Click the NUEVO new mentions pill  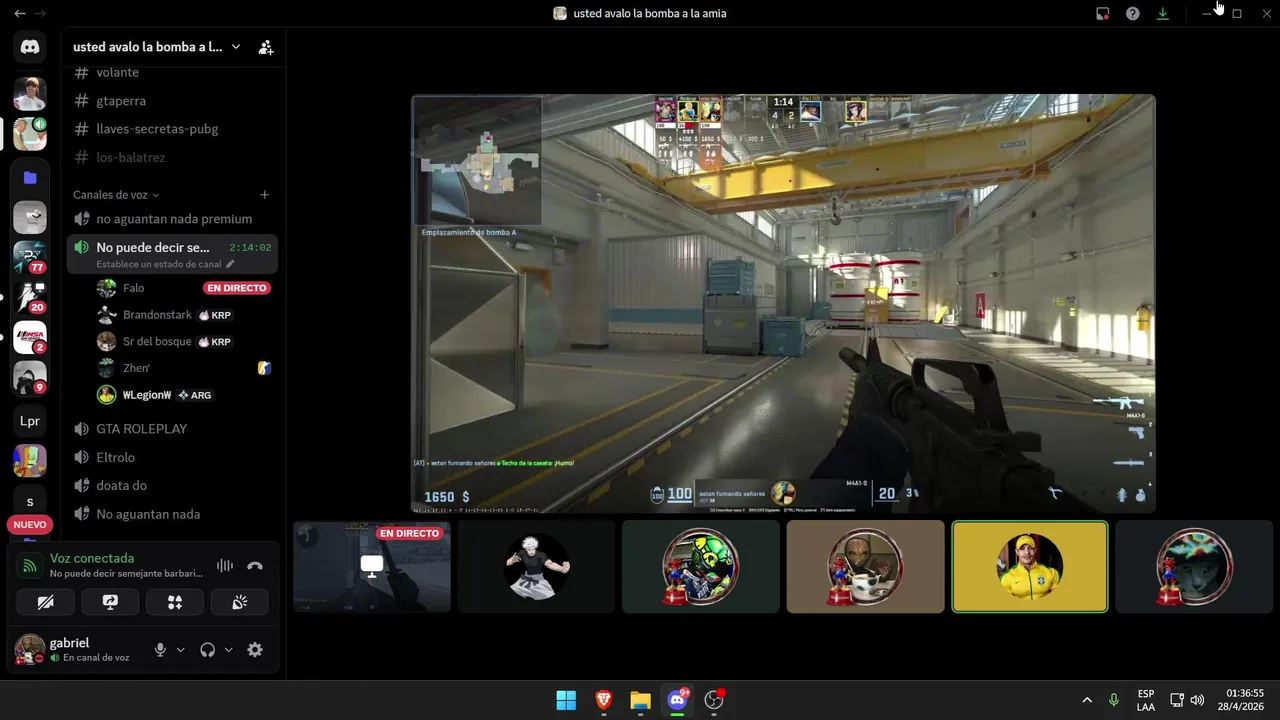click(30, 525)
